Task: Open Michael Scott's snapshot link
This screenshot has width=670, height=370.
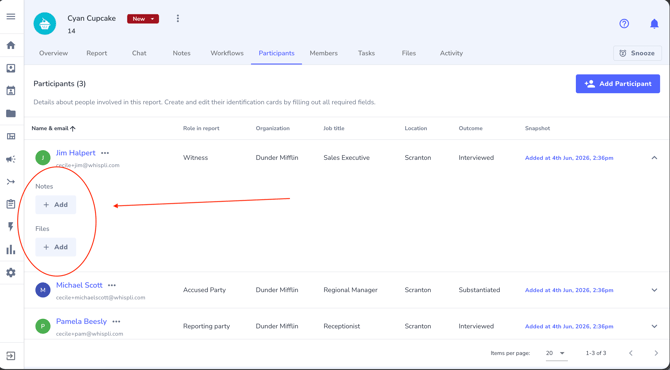Action: [x=569, y=290]
